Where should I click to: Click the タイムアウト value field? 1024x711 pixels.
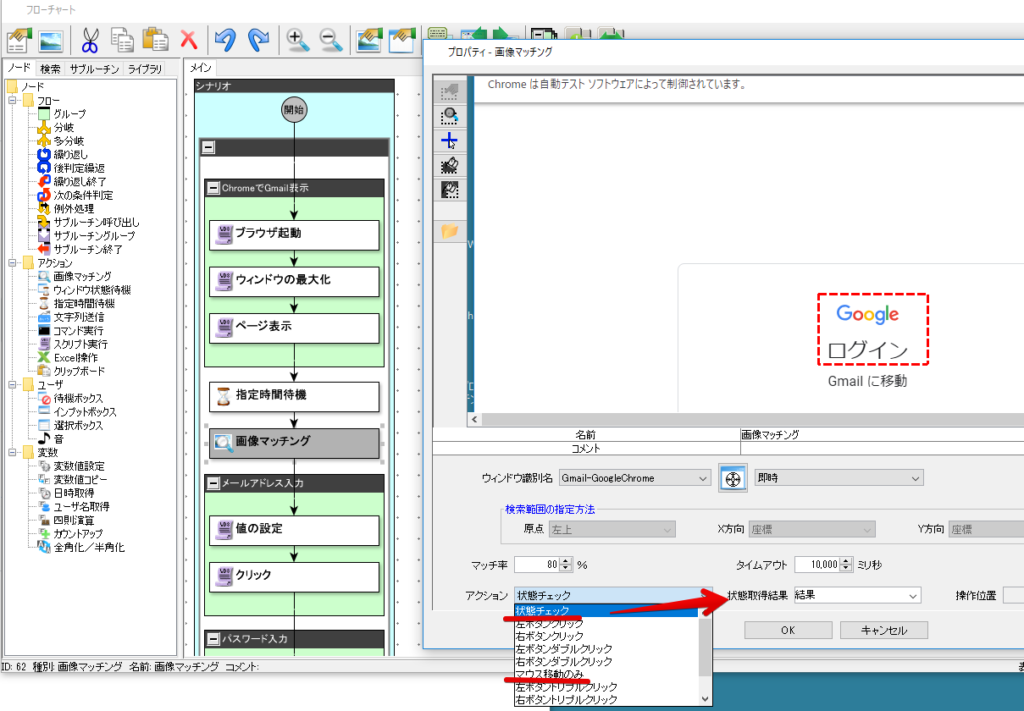tap(815, 565)
